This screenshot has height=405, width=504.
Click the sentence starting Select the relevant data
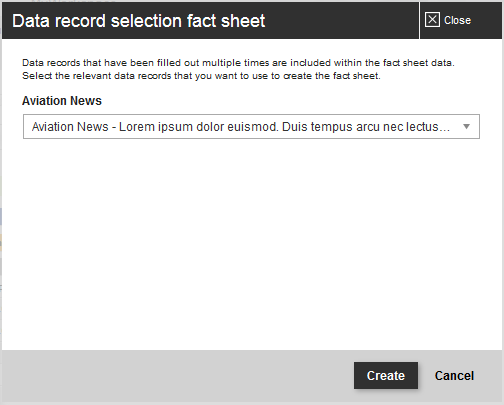(201, 76)
